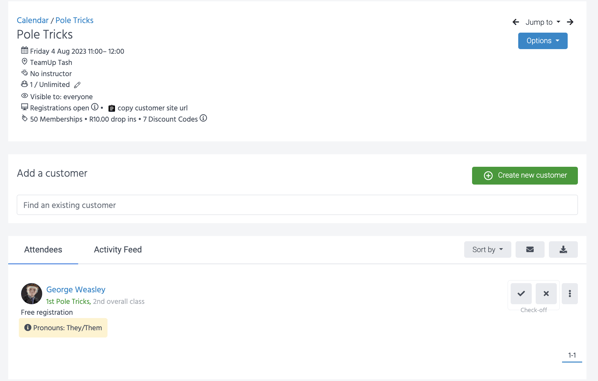Click Create new customer button
The width and height of the screenshot is (598, 381).
click(x=525, y=175)
